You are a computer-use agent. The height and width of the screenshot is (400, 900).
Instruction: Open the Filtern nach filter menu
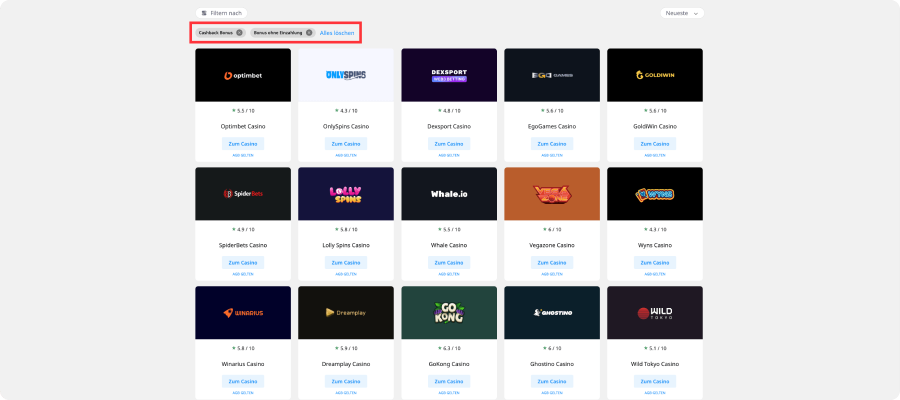tap(221, 13)
